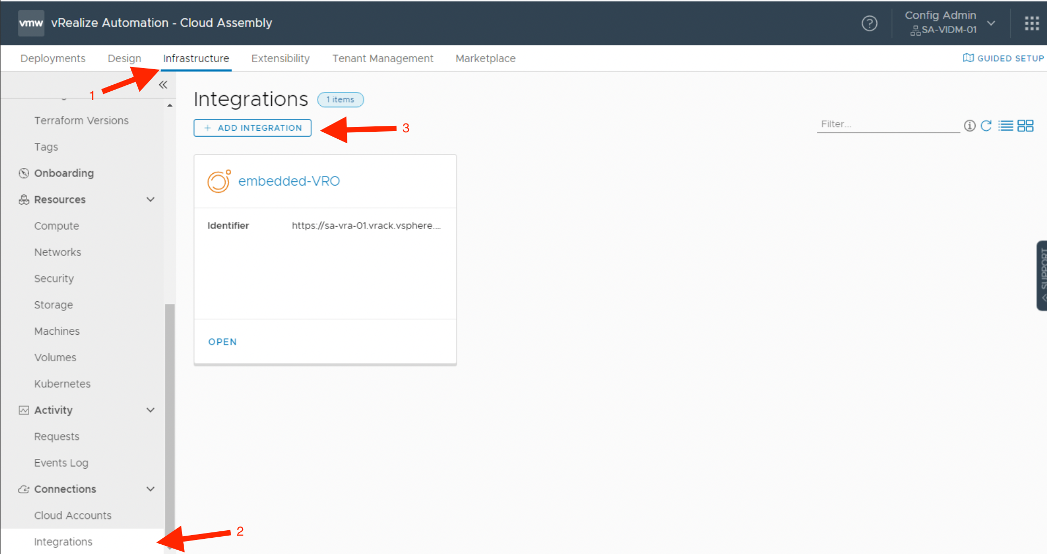Click the filter info icon
Screen dimensions: 1048x554
(969, 126)
